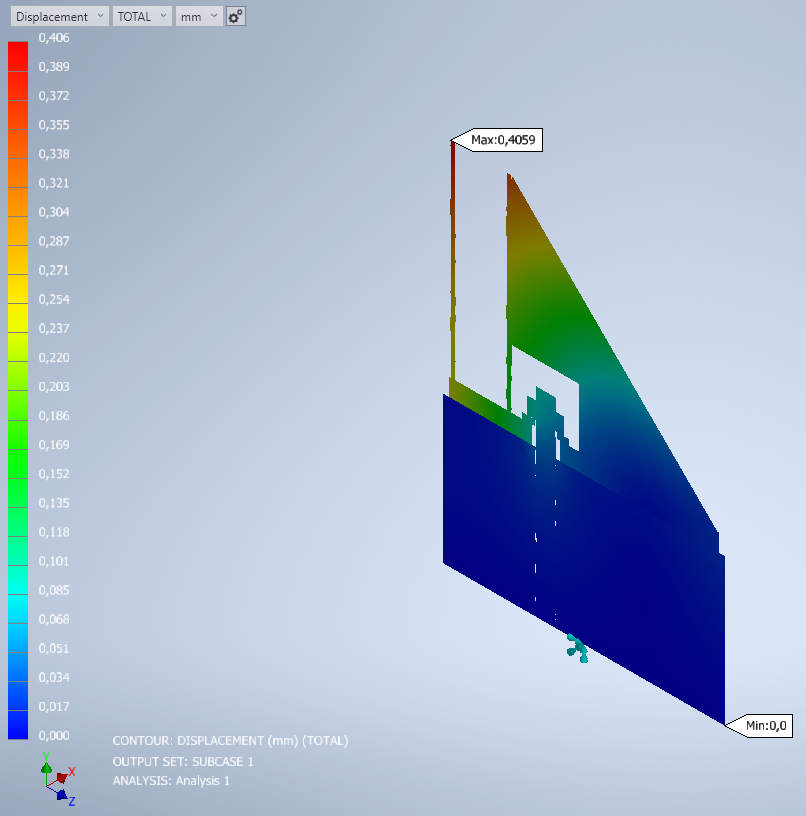Click the OUTPUT SET: SUBCASE 1 label

click(185, 761)
